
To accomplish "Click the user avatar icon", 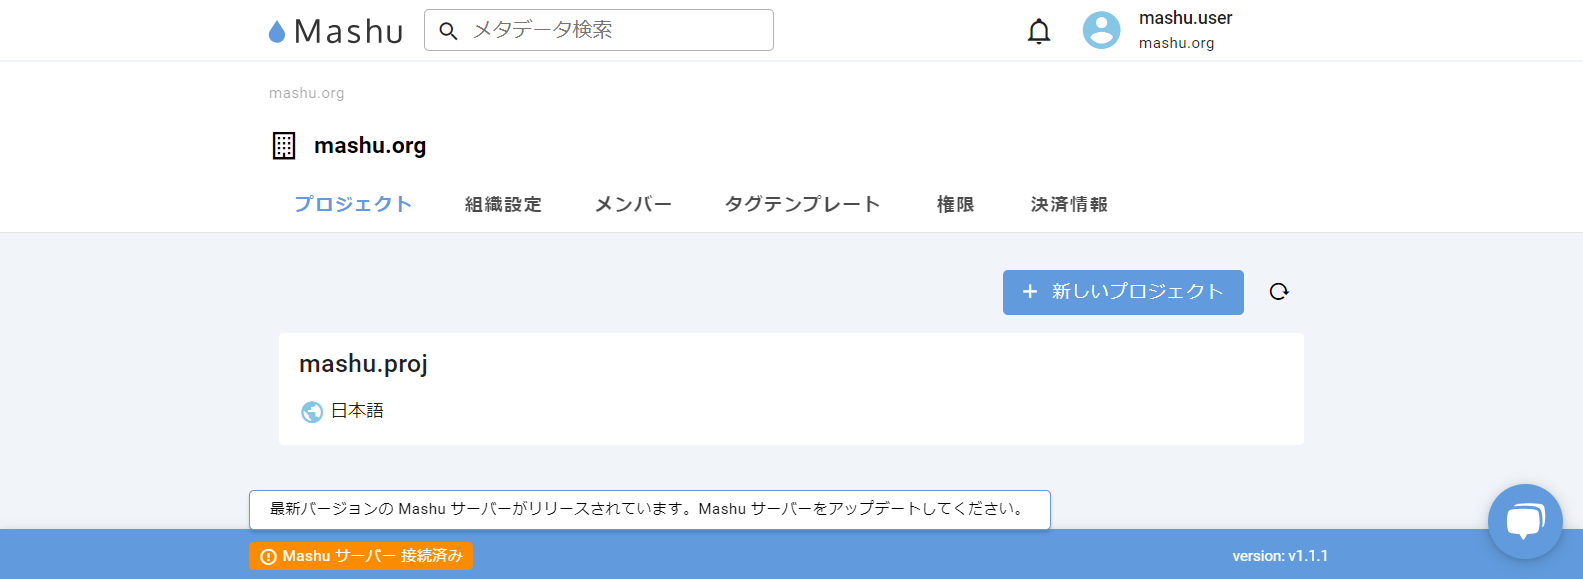I will (1101, 30).
